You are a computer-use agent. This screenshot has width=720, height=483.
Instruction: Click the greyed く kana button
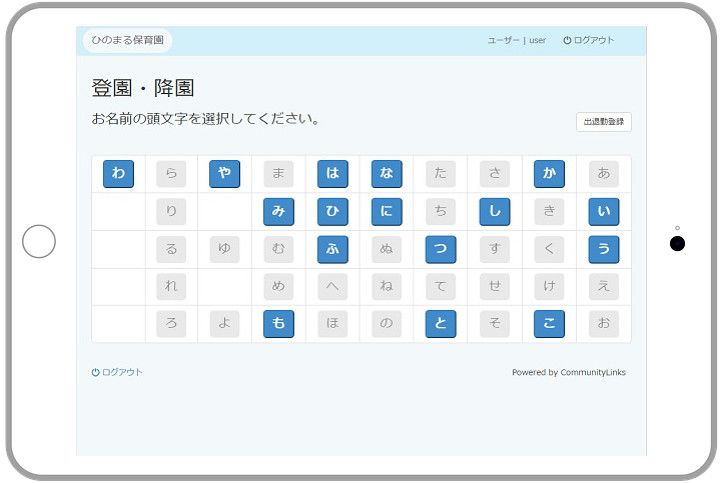pyautogui.click(x=549, y=249)
